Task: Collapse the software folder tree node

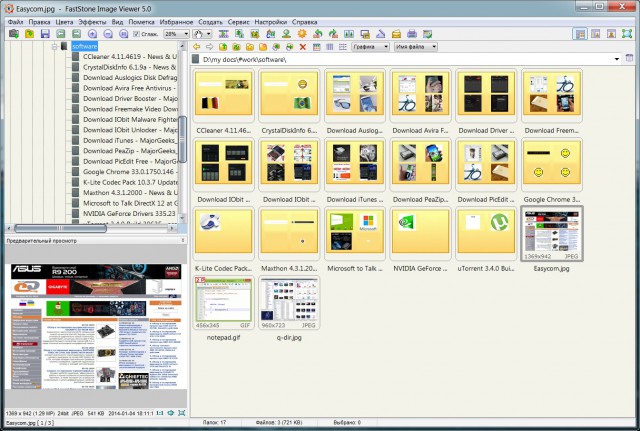Action: (x=54, y=47)
